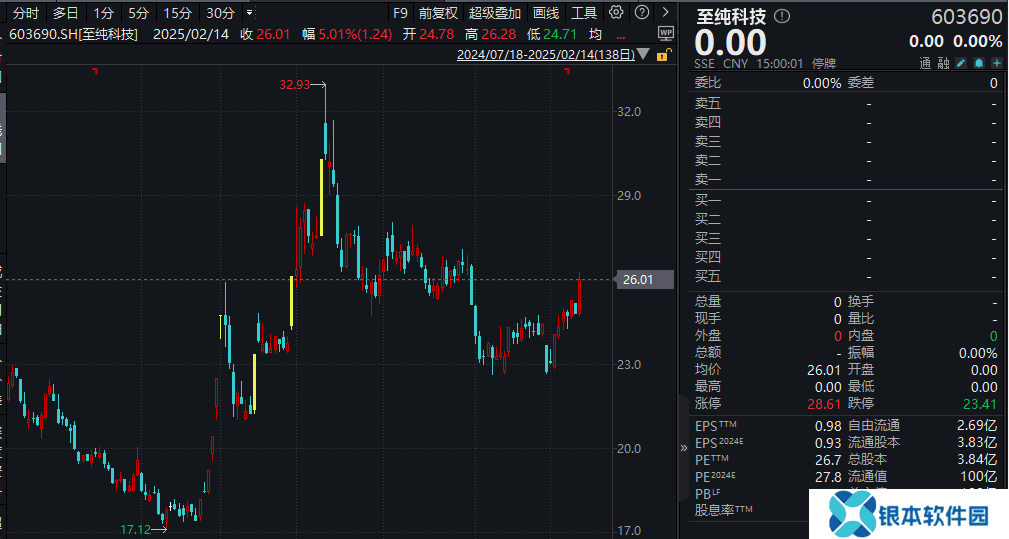This screenshot has height=539, width=1009.
Task: Click the F9 button
Action: (400, 13)
